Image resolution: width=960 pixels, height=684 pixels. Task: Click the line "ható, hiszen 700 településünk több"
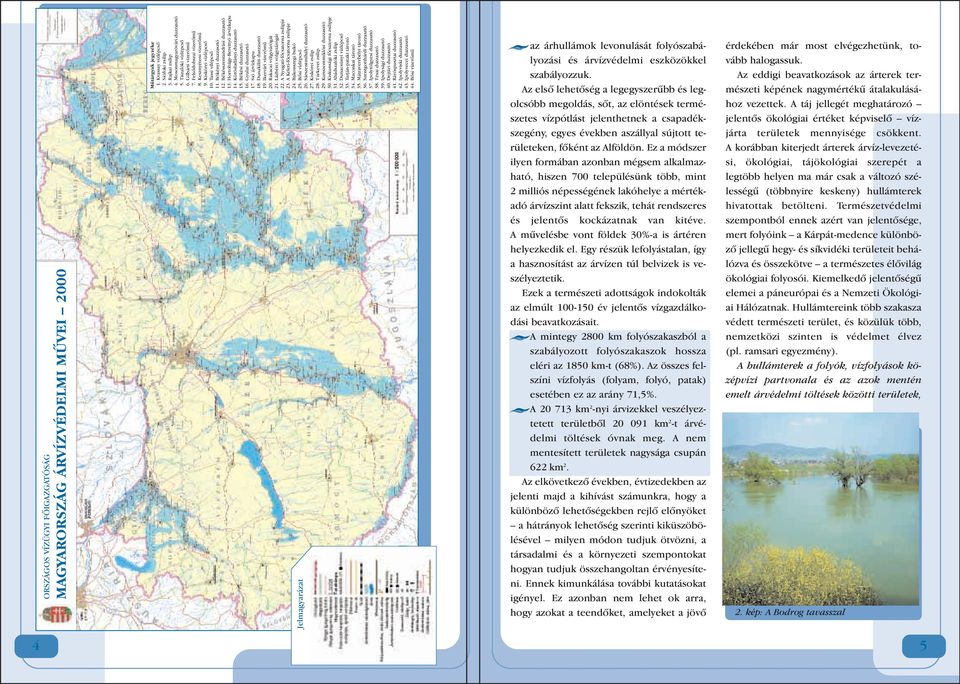click(608, 176)
